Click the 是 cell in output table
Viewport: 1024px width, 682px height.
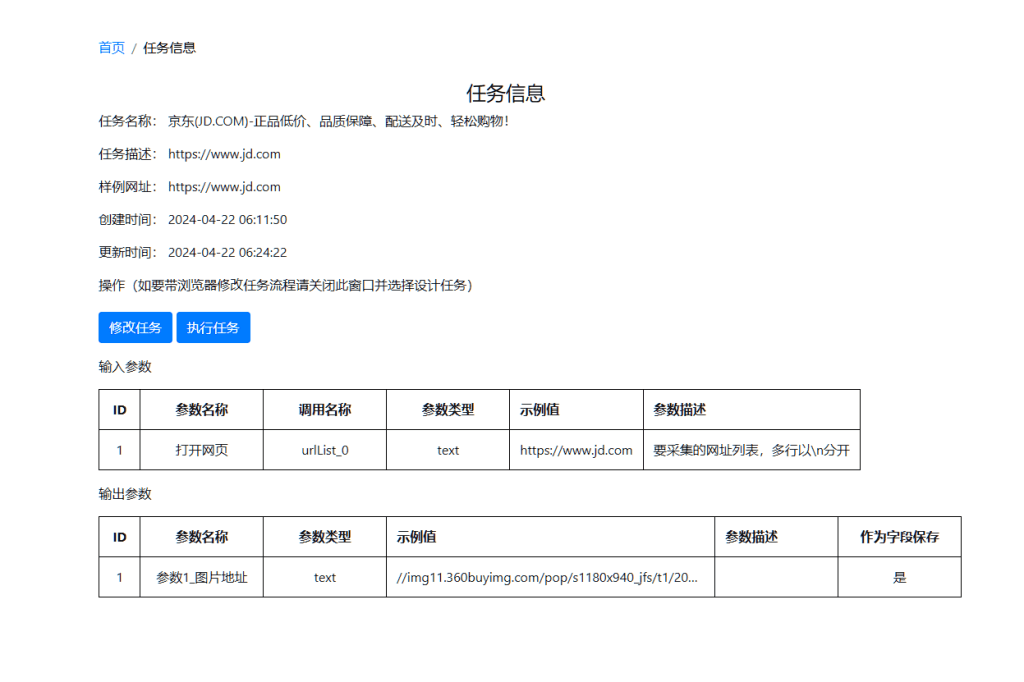899,577
